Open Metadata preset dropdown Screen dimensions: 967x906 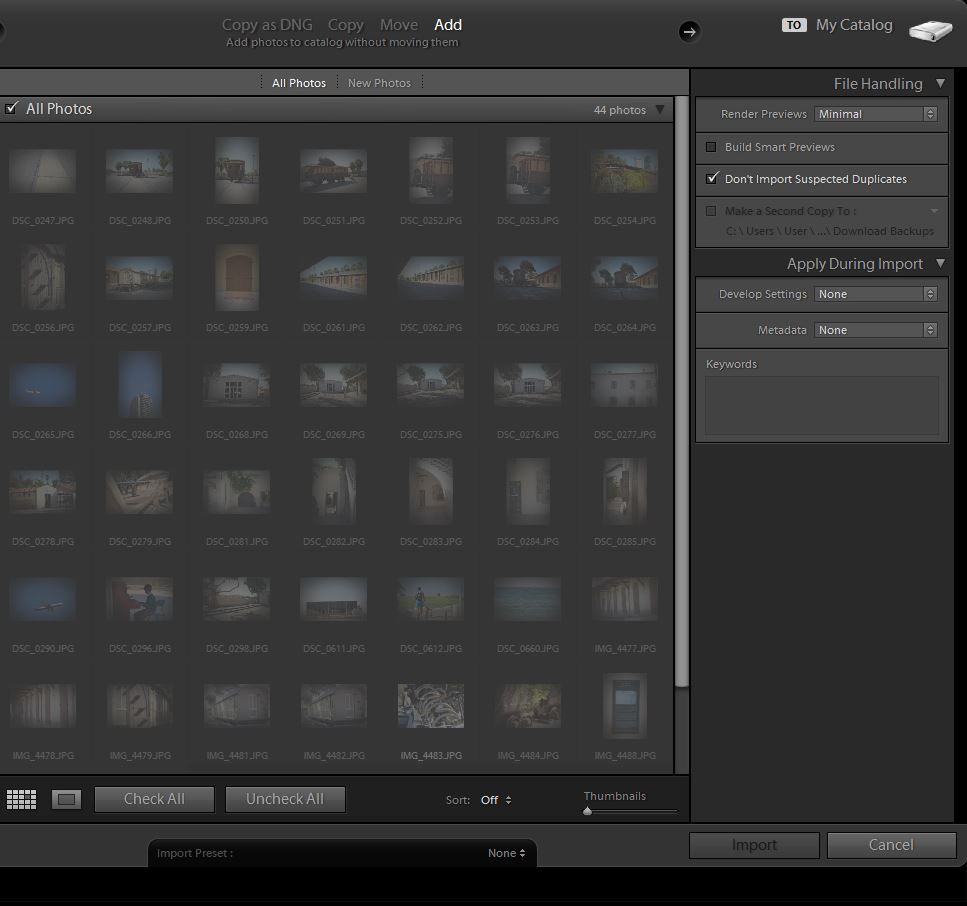click(875, 330)
